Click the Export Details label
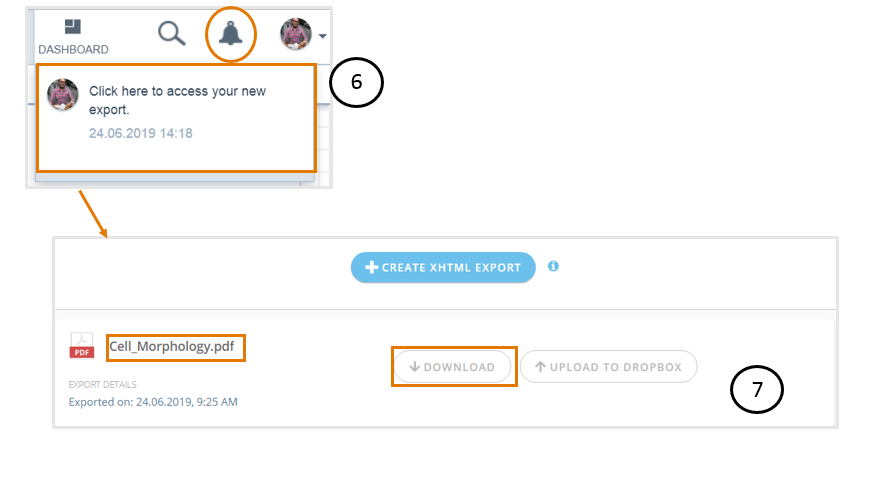The image size is (886, 492). pyautogui.click(x=102, y=385)
